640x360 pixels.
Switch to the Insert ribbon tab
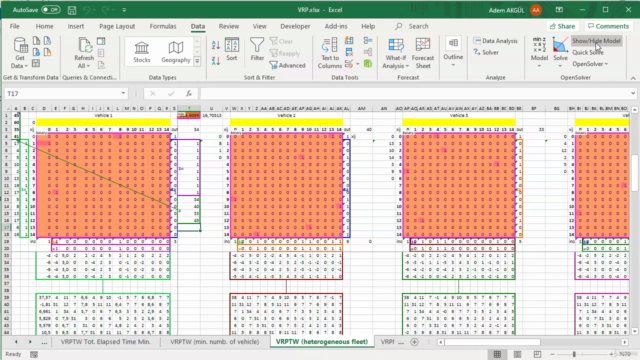point(76,26)
